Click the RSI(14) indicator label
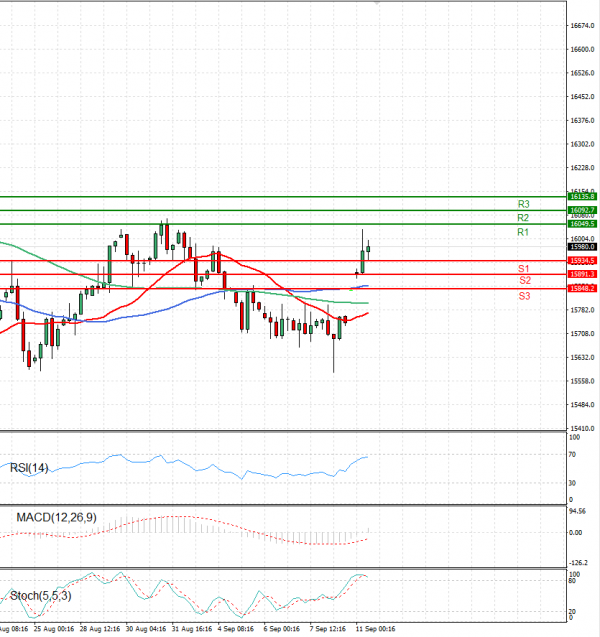Image resolution: width=600 pixels, height=637 pixels. click(29, 468)
